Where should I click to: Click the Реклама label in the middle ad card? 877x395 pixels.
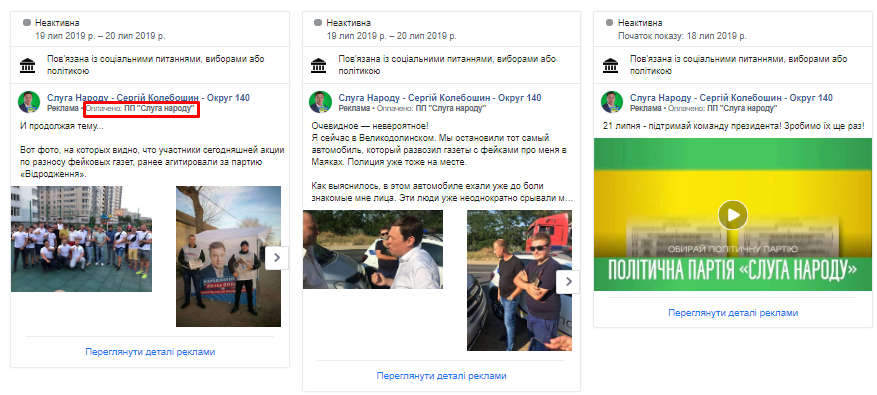(x=355, y=109)
